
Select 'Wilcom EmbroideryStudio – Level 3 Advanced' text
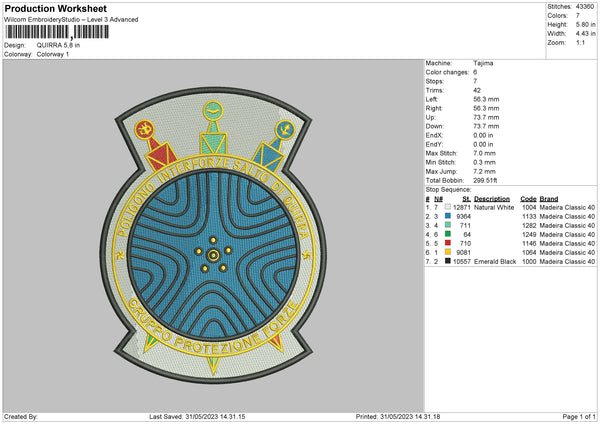click(x=71, y=20)
